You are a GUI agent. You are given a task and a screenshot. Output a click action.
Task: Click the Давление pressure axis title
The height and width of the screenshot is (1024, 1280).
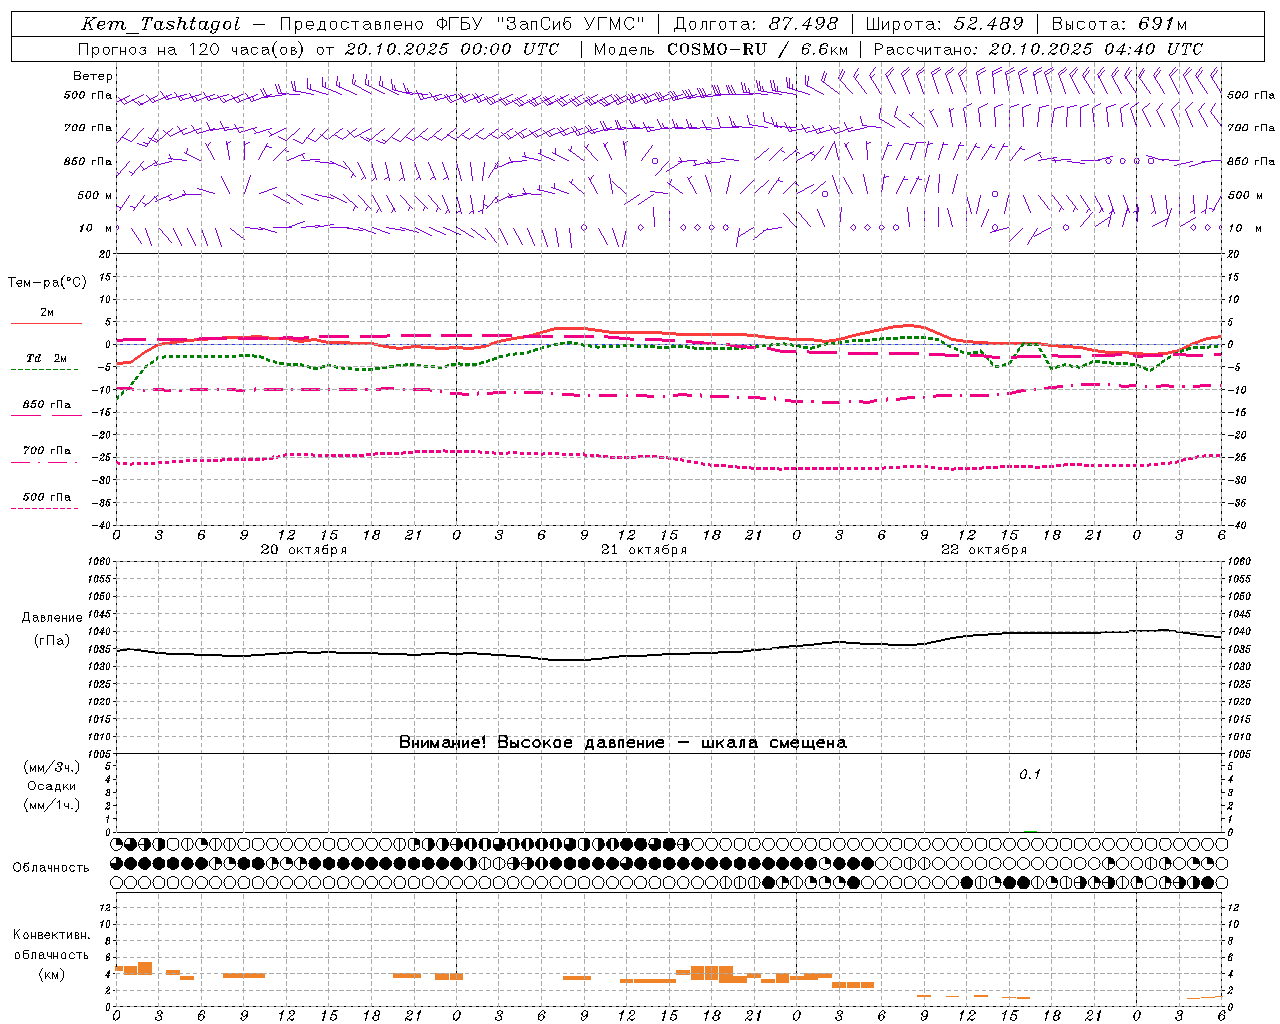(x=52, y=618)
